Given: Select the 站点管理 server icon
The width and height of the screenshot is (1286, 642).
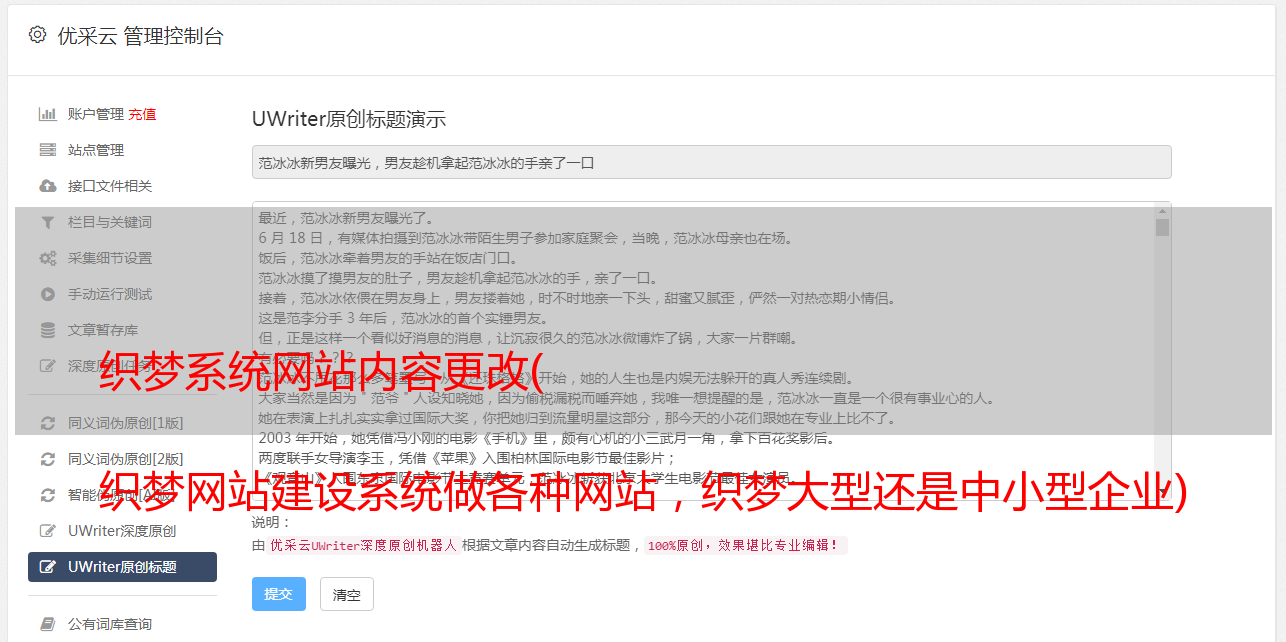Looking at the screenshot, I should (x=47, y=150).
